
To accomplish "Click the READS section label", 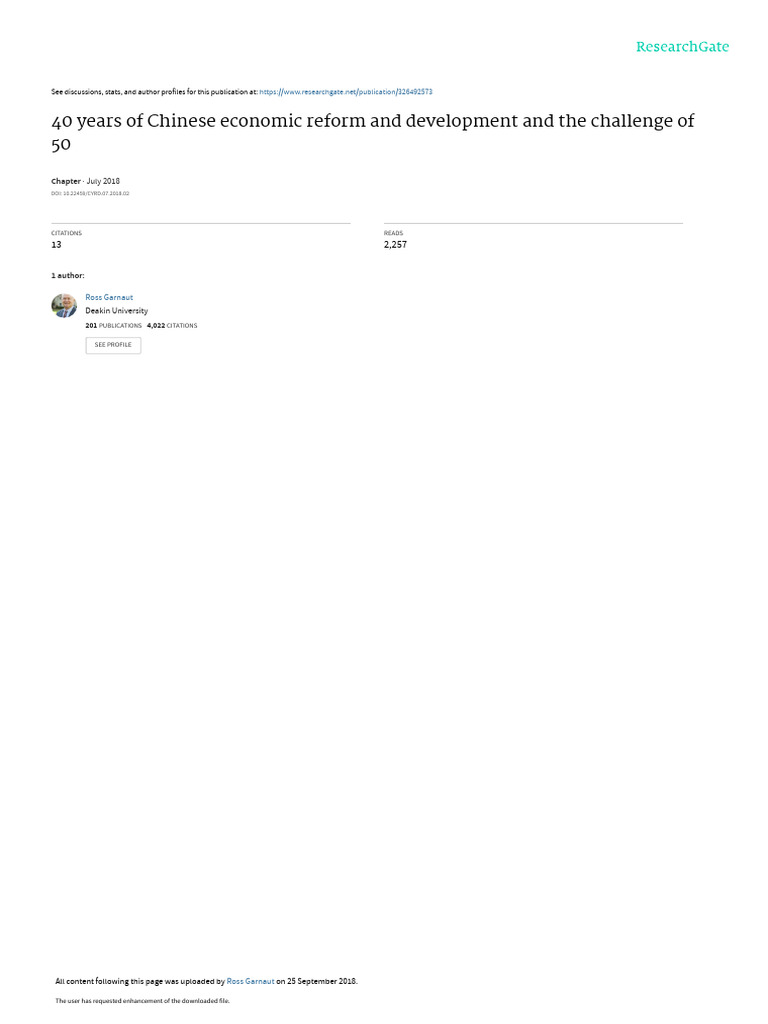I will point(393,233).
